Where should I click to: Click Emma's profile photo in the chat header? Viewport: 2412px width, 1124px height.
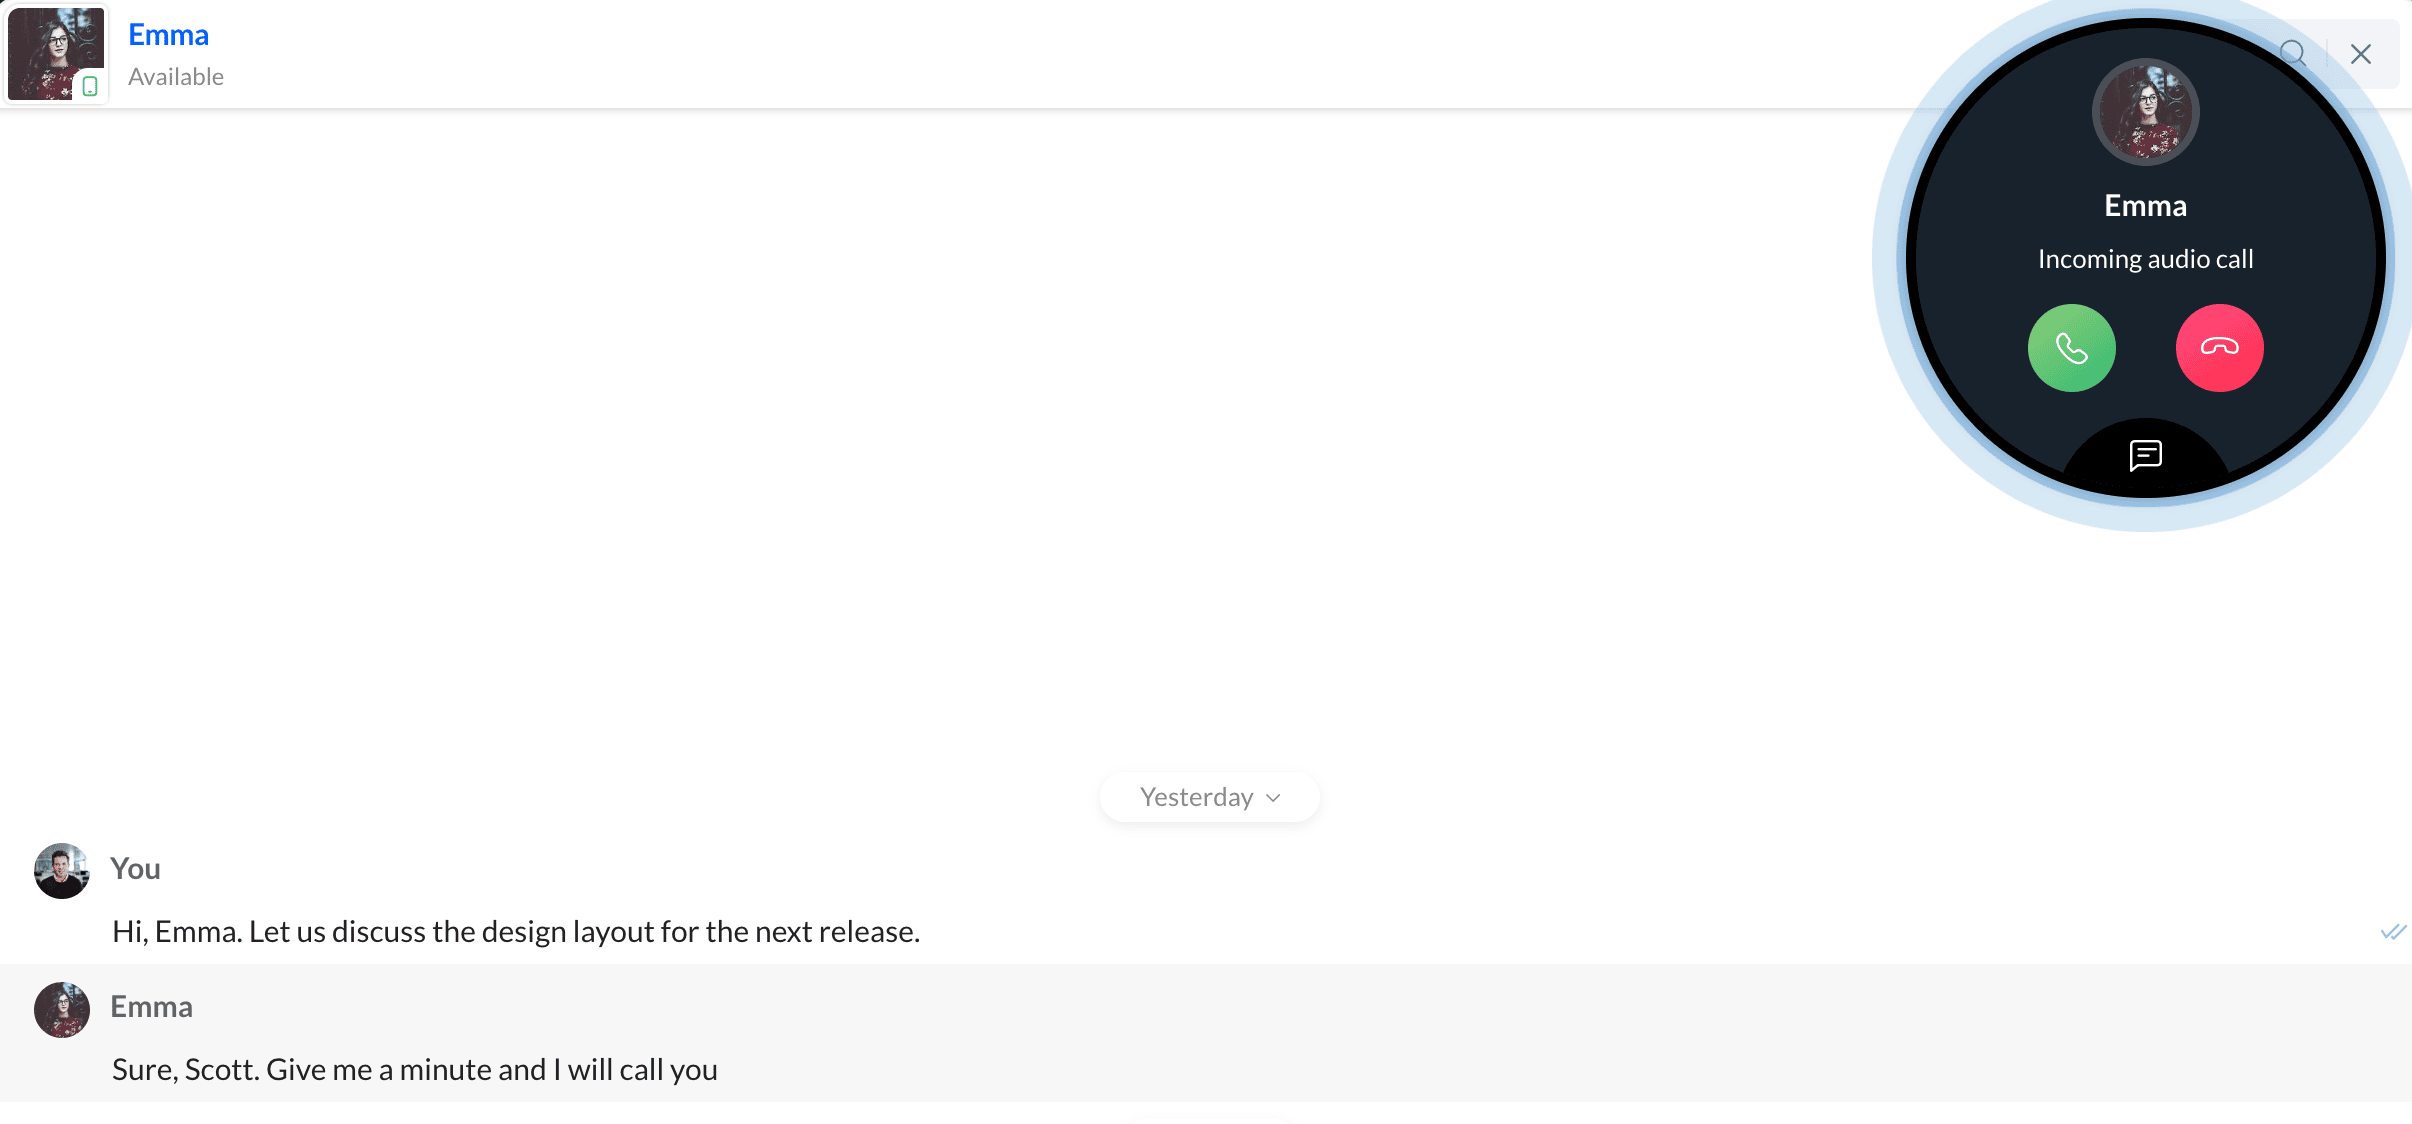55,53
